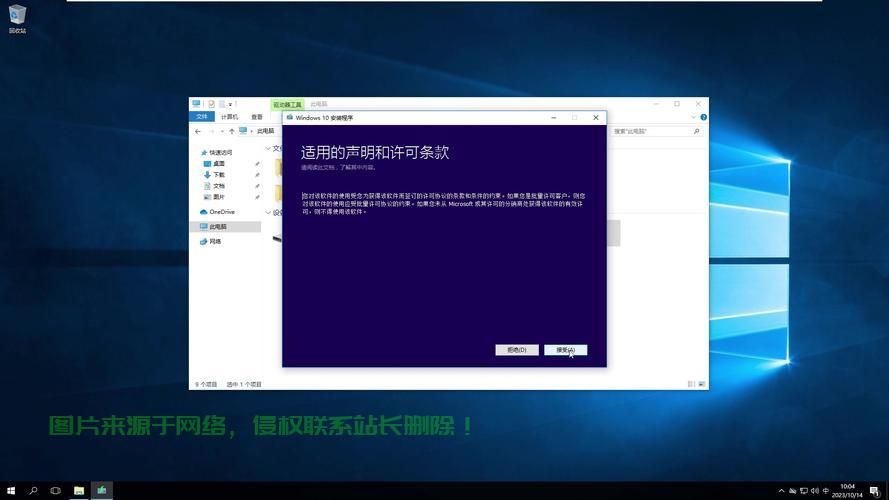Image resolution: width=889 pixels, height=500 pixels.
Task: Click Explorer up-one-level arrow
Action: (232, 131)
